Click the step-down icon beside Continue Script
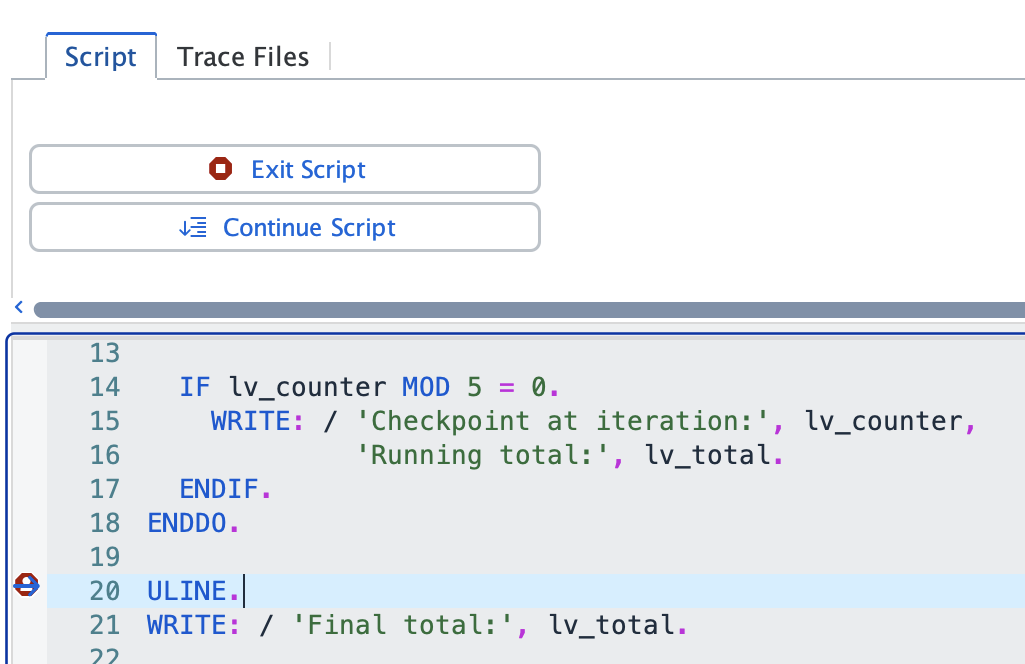The height and width of the screenshot is (664, 1025). pyautogui.click(x=193, y=227)
